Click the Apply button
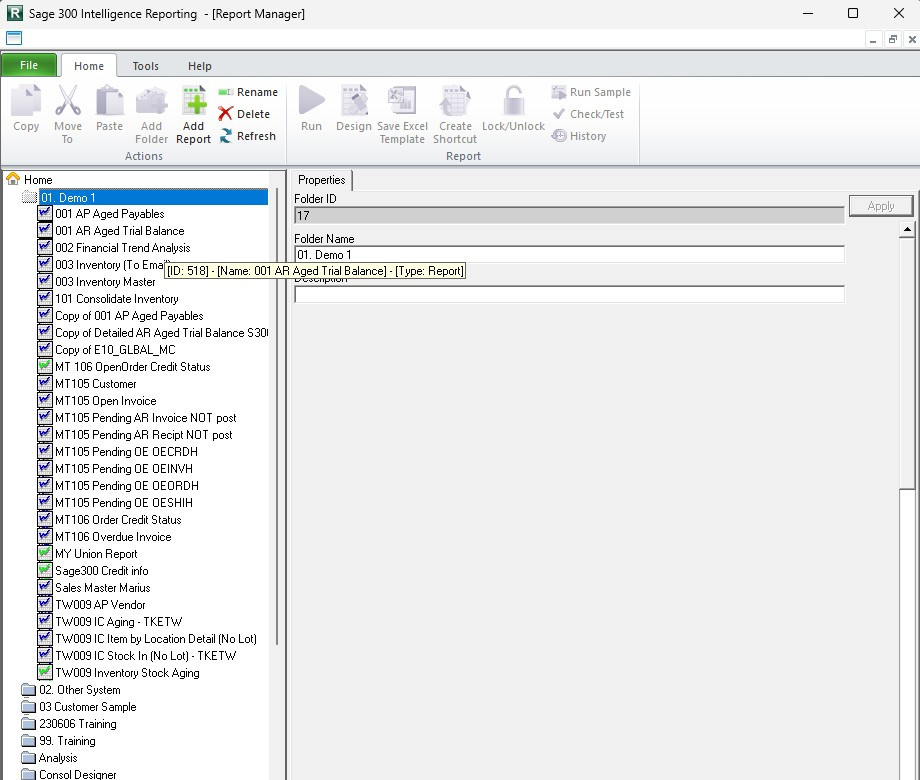The height and width of the screenshot is (780, 920). click(x=881, y=206)
